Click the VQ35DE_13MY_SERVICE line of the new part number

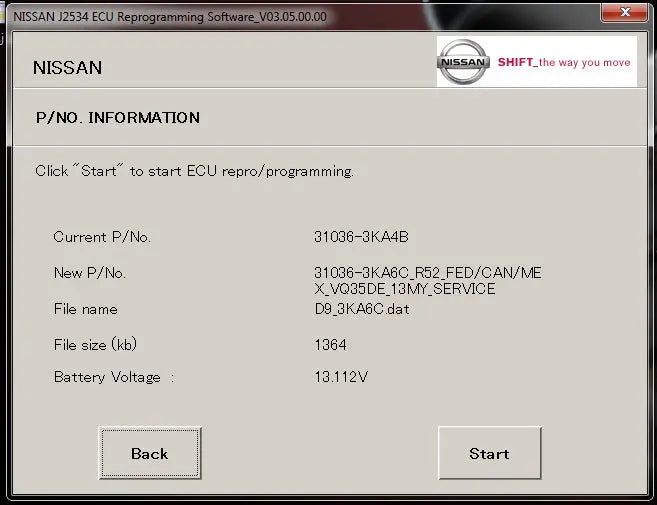[404, 289]
